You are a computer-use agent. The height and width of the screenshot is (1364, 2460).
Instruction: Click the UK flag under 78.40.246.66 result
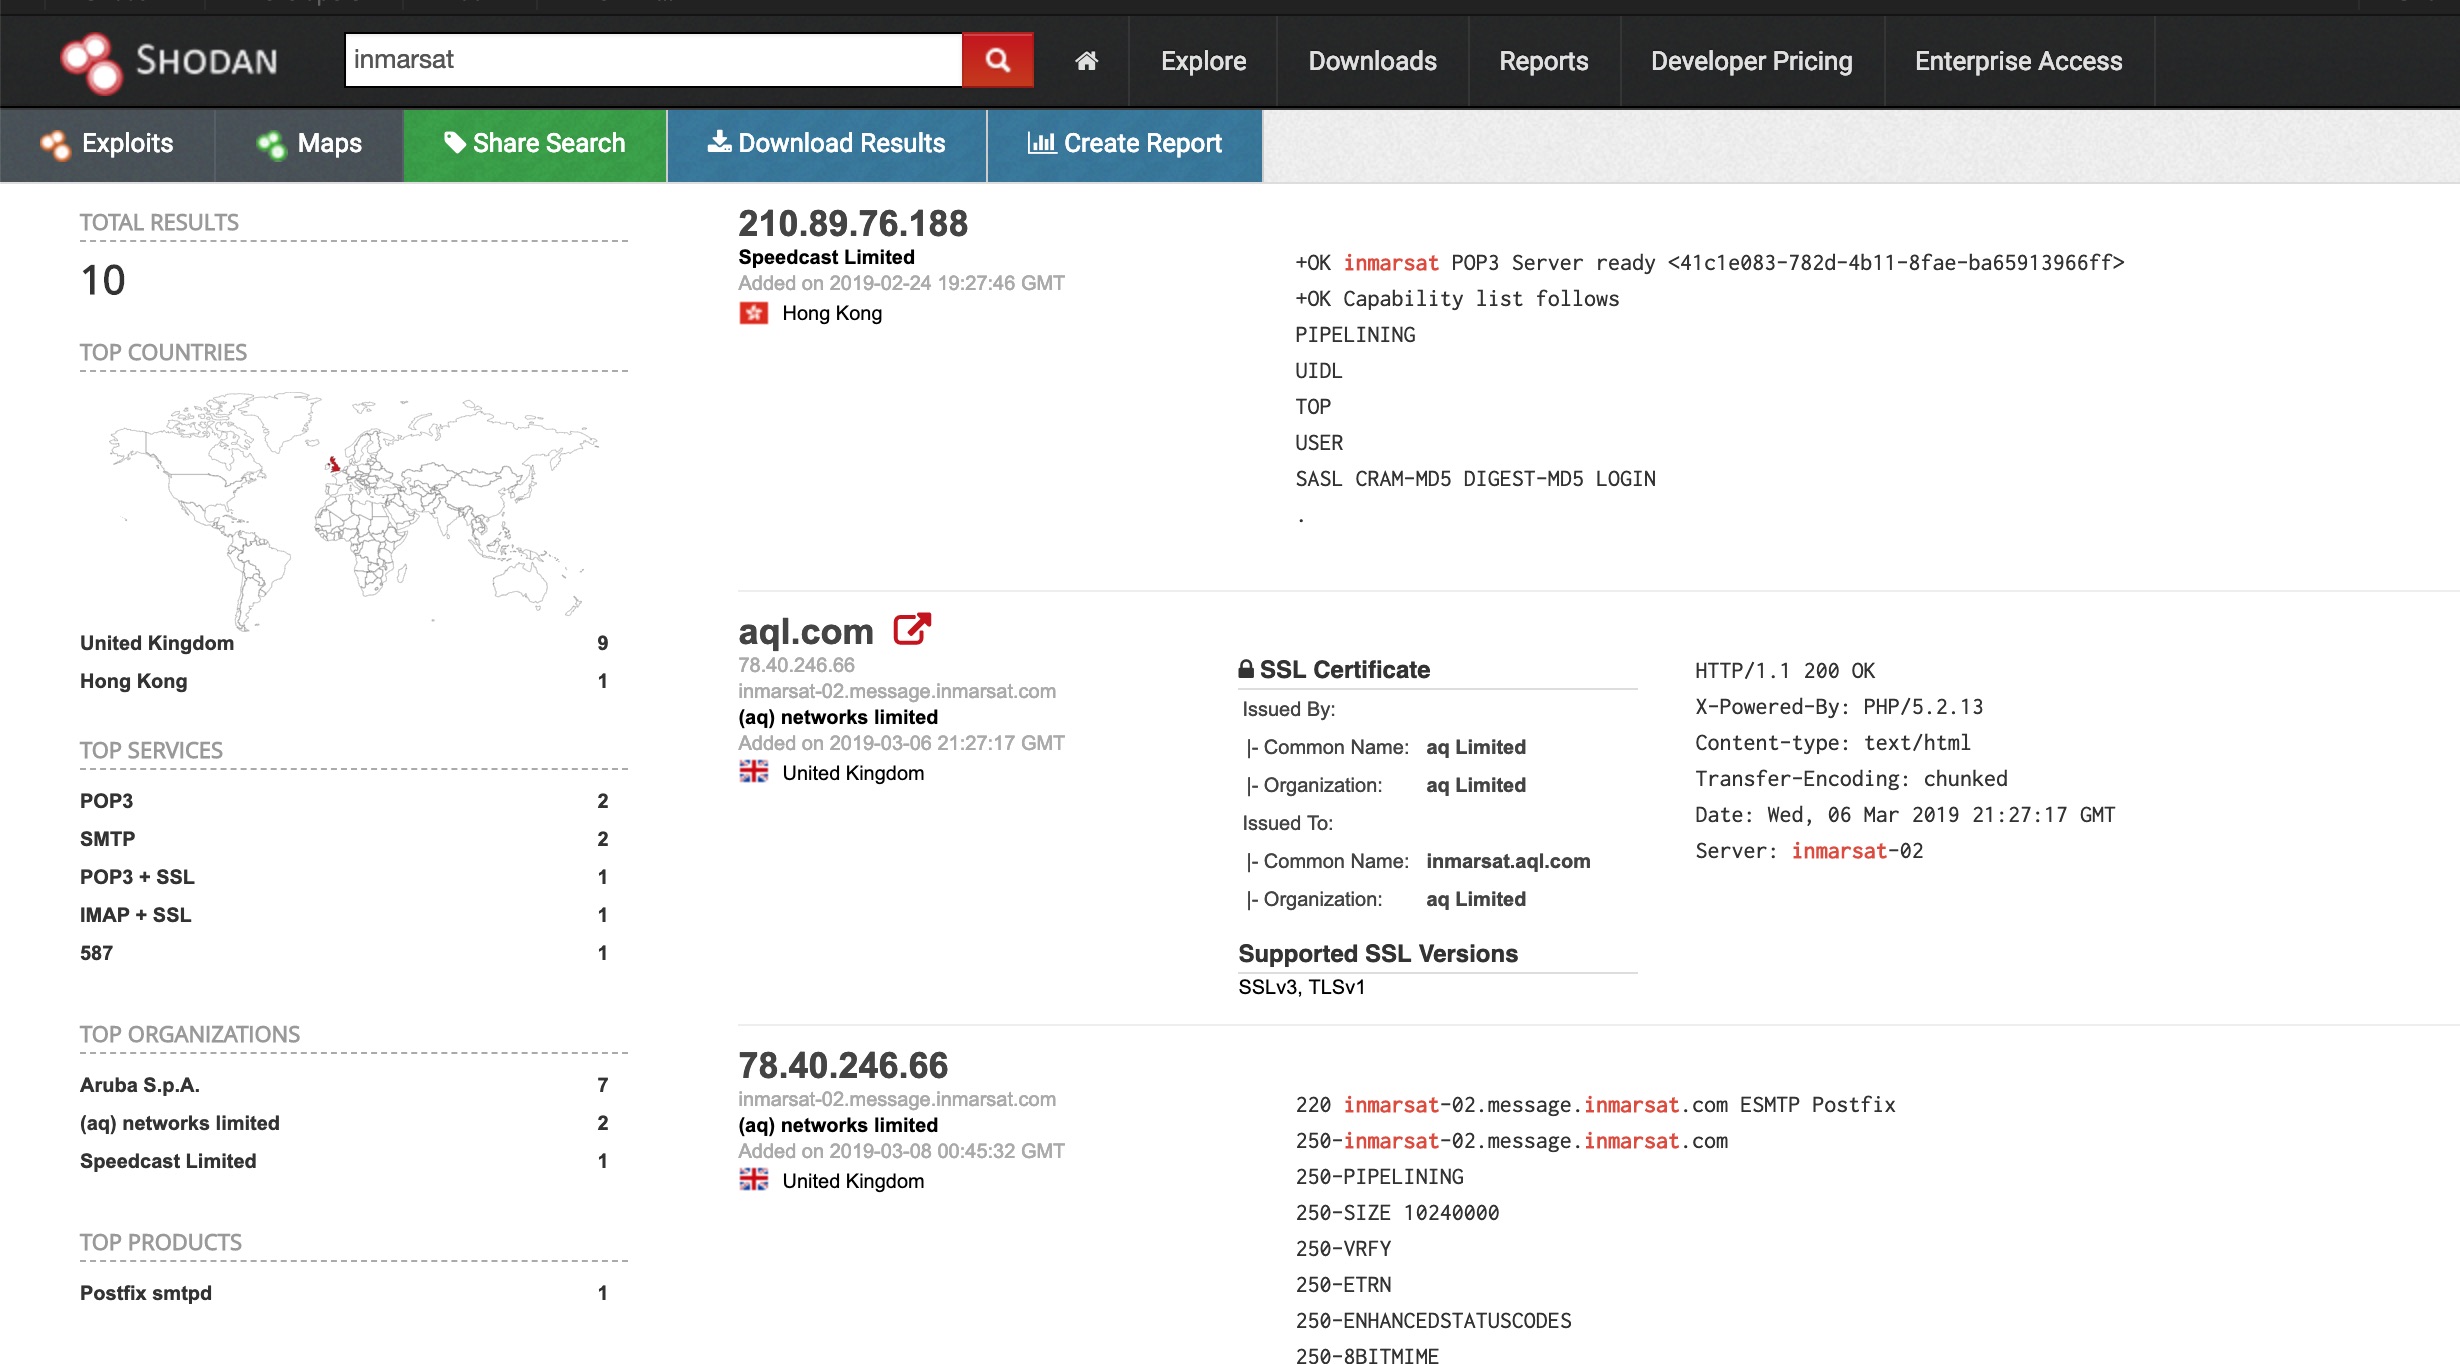[x=753, y=1180]
